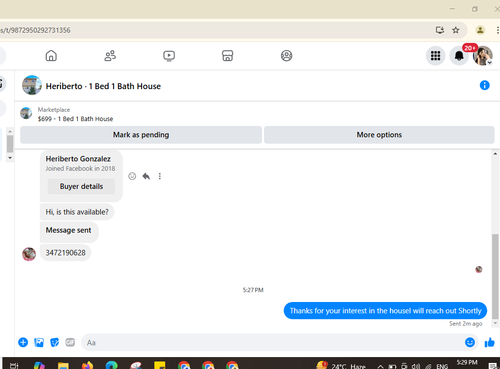Open the Chrome profile icon
Viewport: 500px width, 369px height.
(x=480, y=30)
